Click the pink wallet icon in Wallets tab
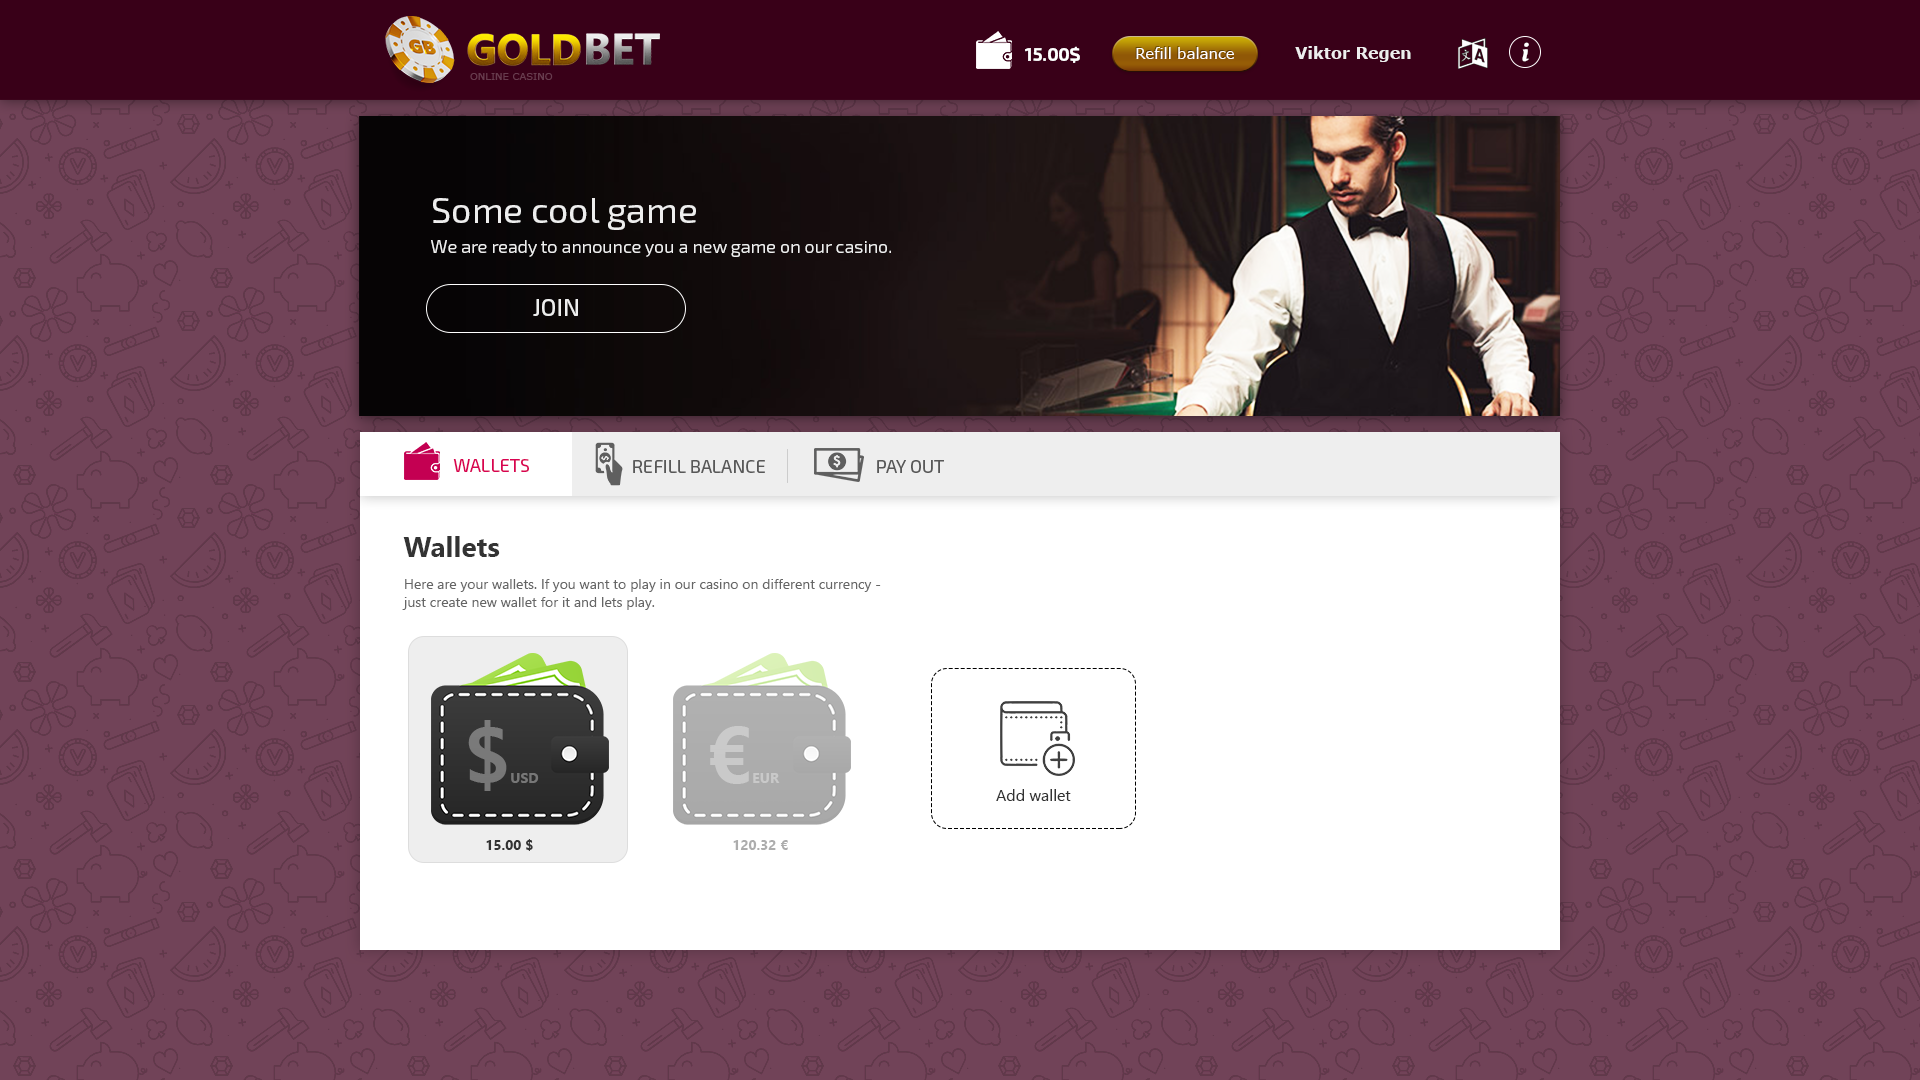The image size is (1920, 1080). click(x=422, y=461)
